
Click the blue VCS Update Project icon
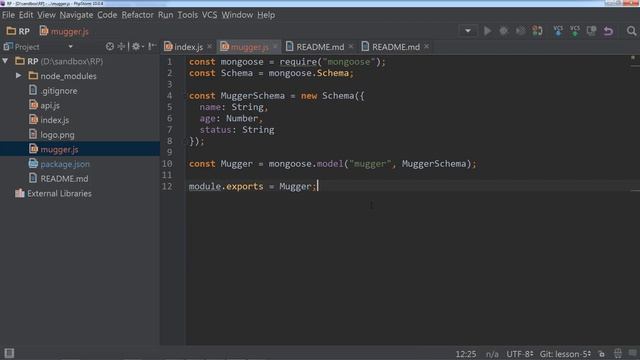(558, 31)
